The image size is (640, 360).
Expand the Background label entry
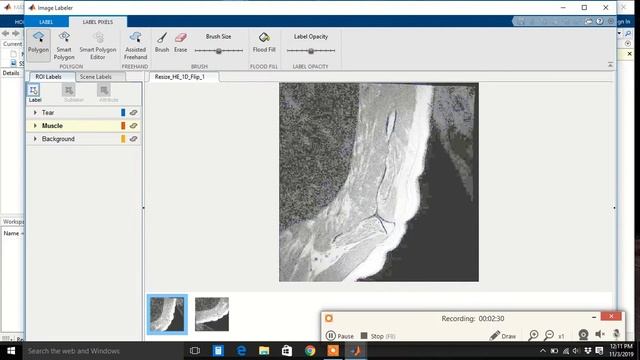click(x=35, y=139)
